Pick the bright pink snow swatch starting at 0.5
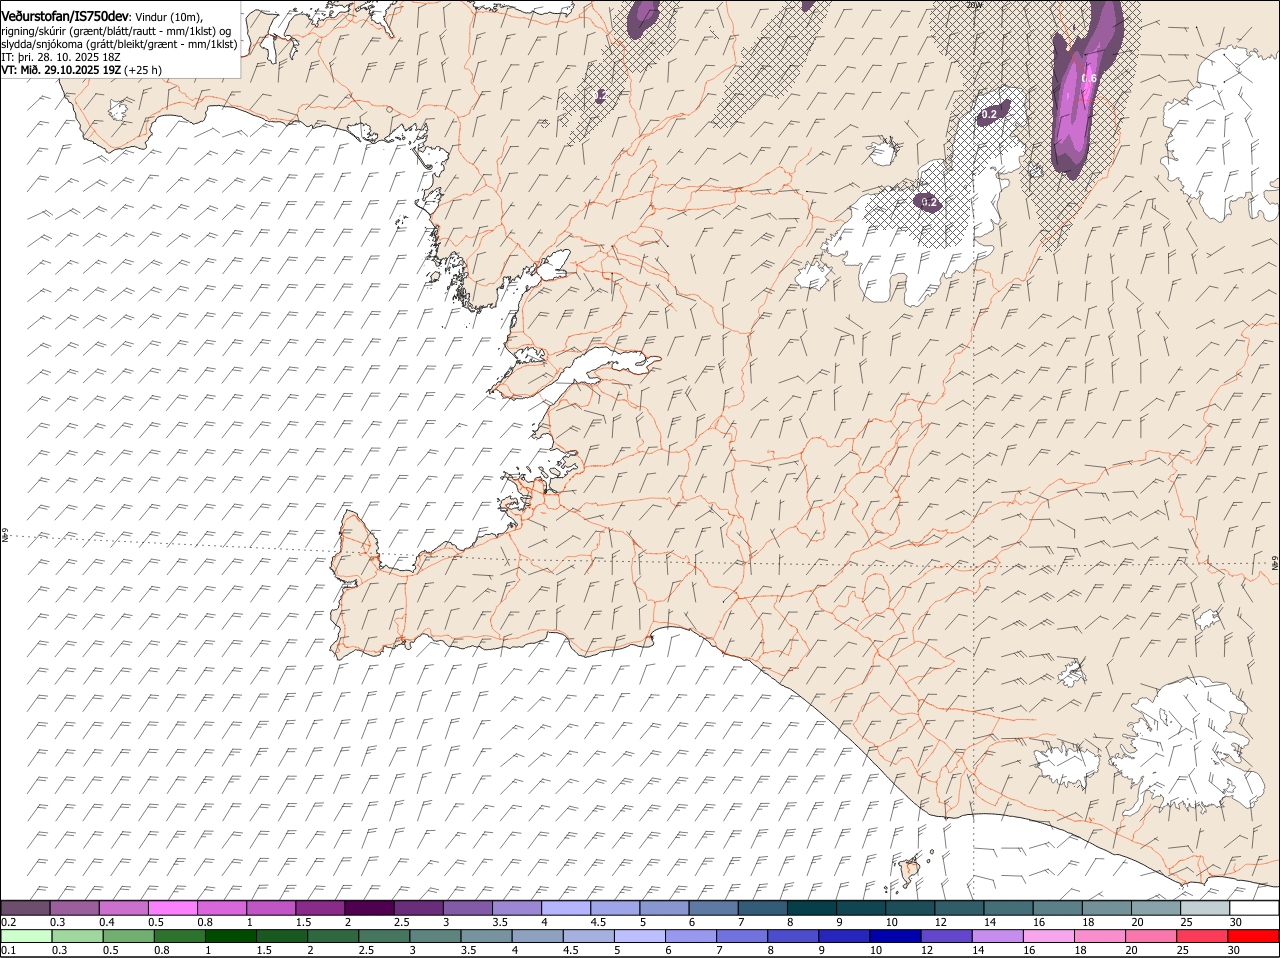Image resolution: width=1280 pixels, height=958 pixels. click(x=172, y=908)
